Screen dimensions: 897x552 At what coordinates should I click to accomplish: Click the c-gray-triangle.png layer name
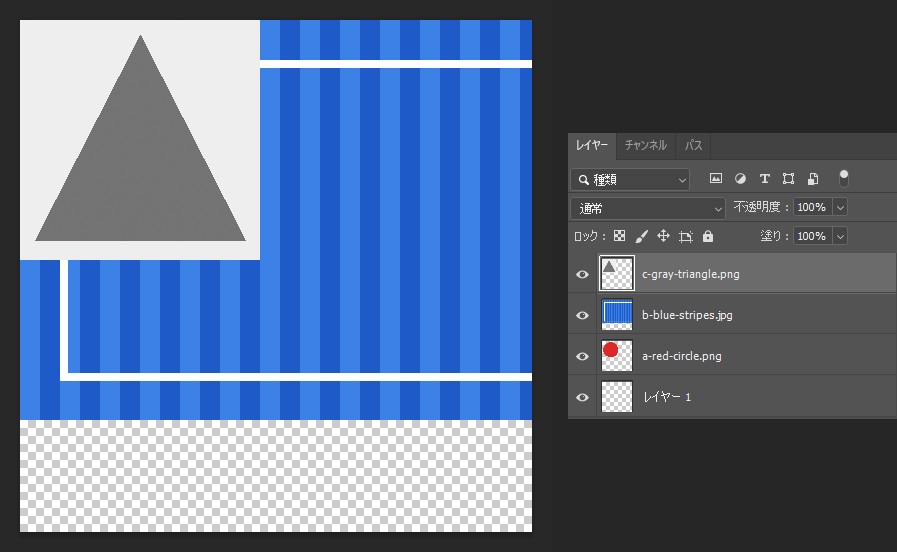click(690, 275)
